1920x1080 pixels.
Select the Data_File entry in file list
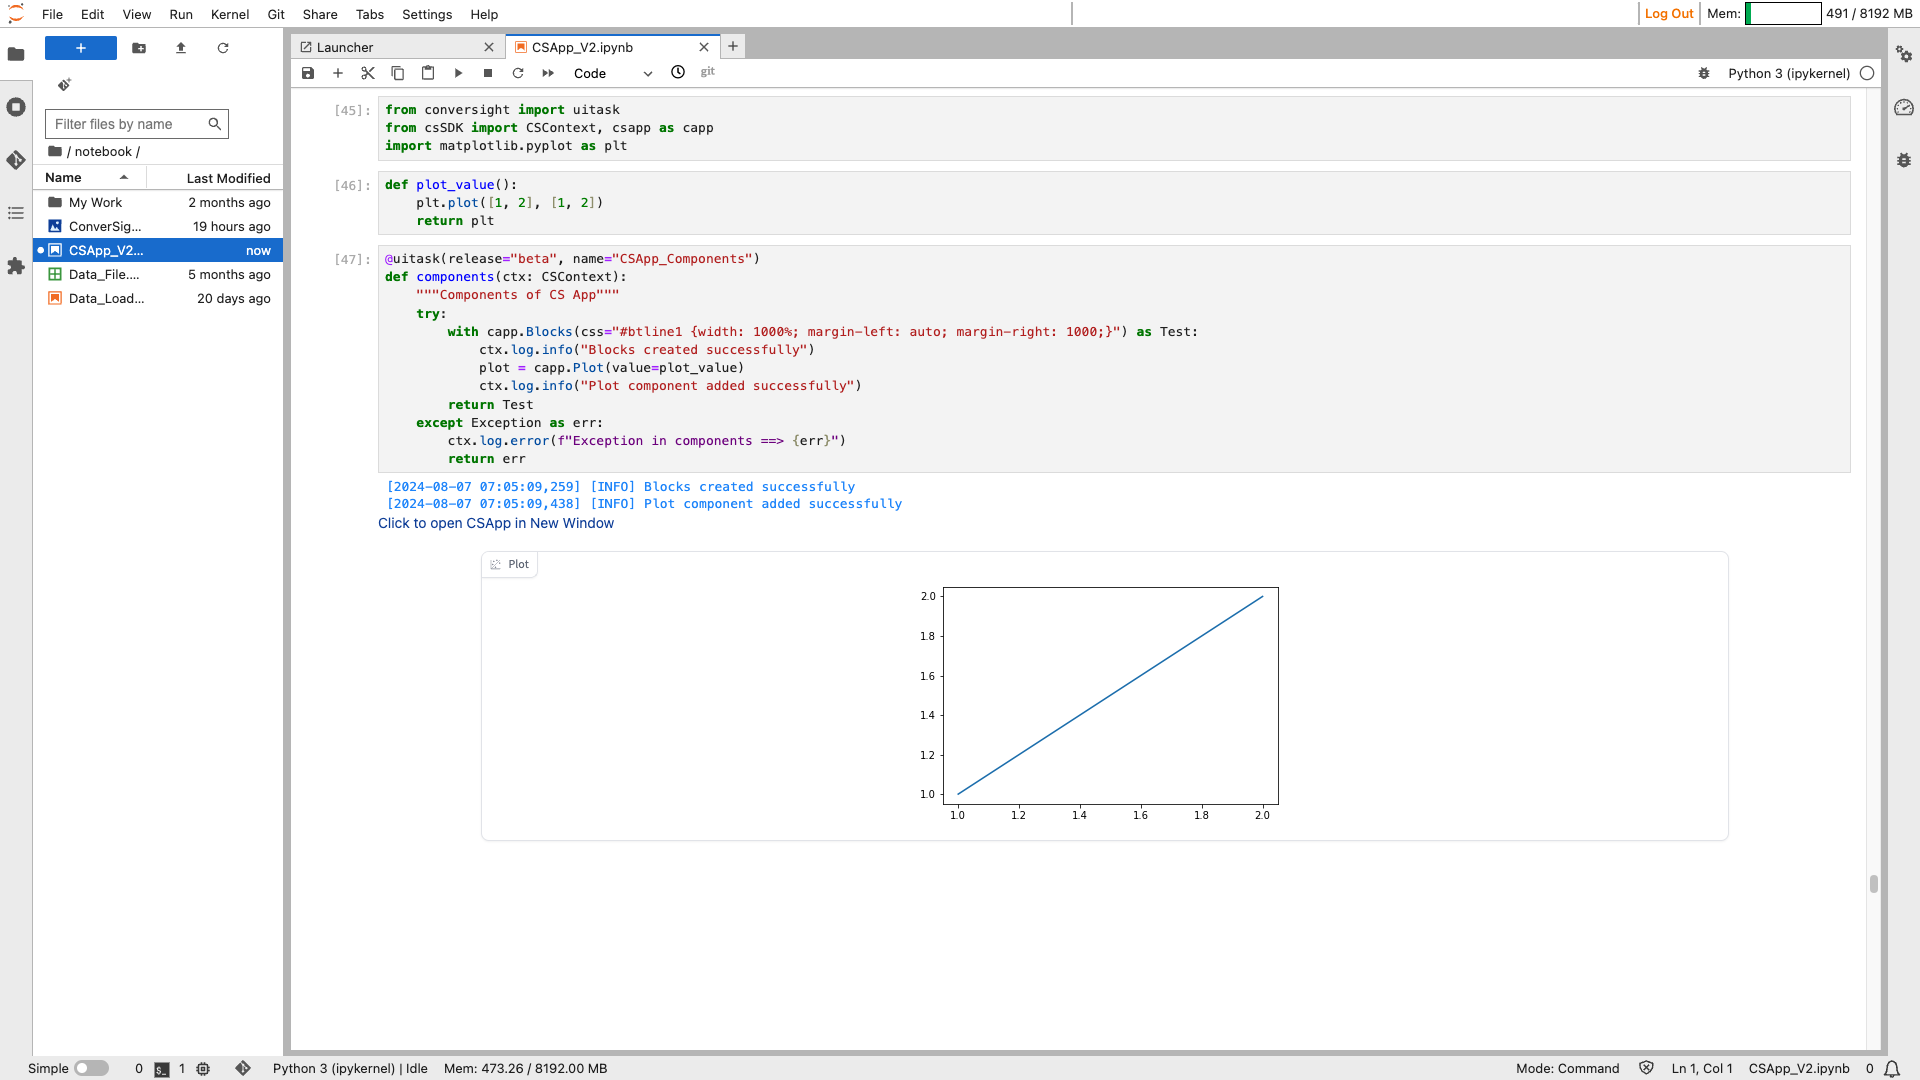point(158,274)
